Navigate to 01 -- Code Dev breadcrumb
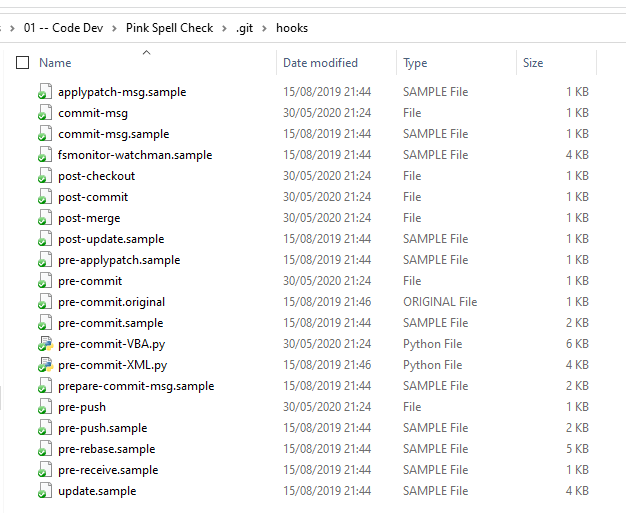This screenshot has width=626, height=513. 65,28
